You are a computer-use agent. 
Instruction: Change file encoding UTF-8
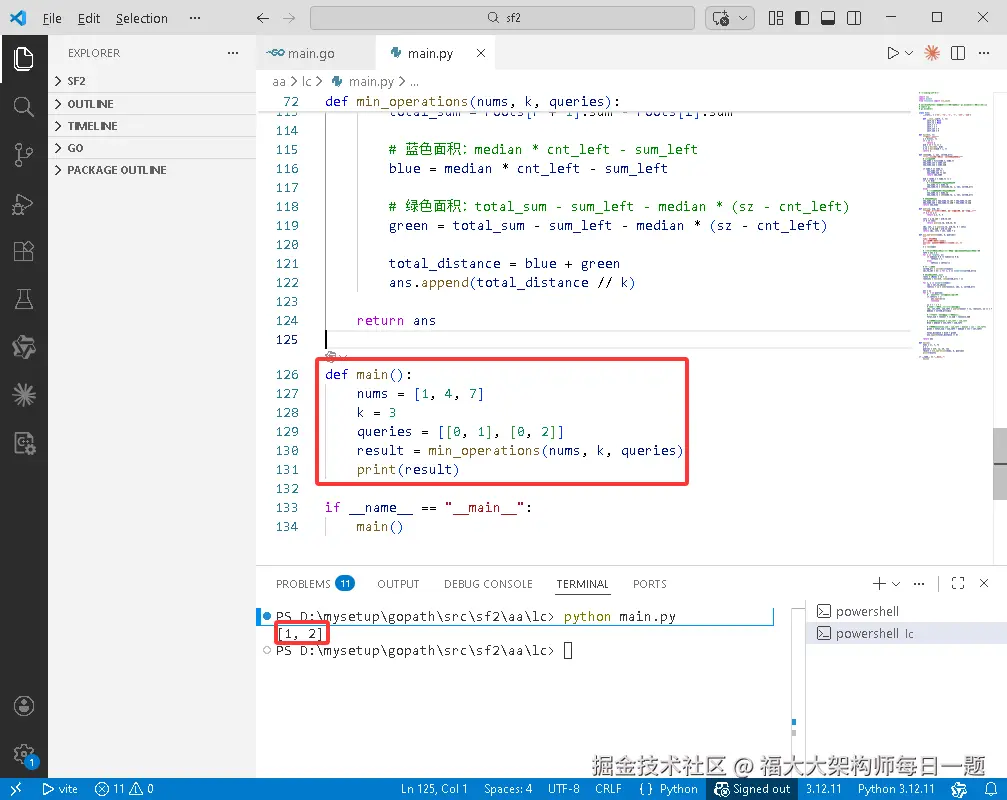[x=564, y=788]
